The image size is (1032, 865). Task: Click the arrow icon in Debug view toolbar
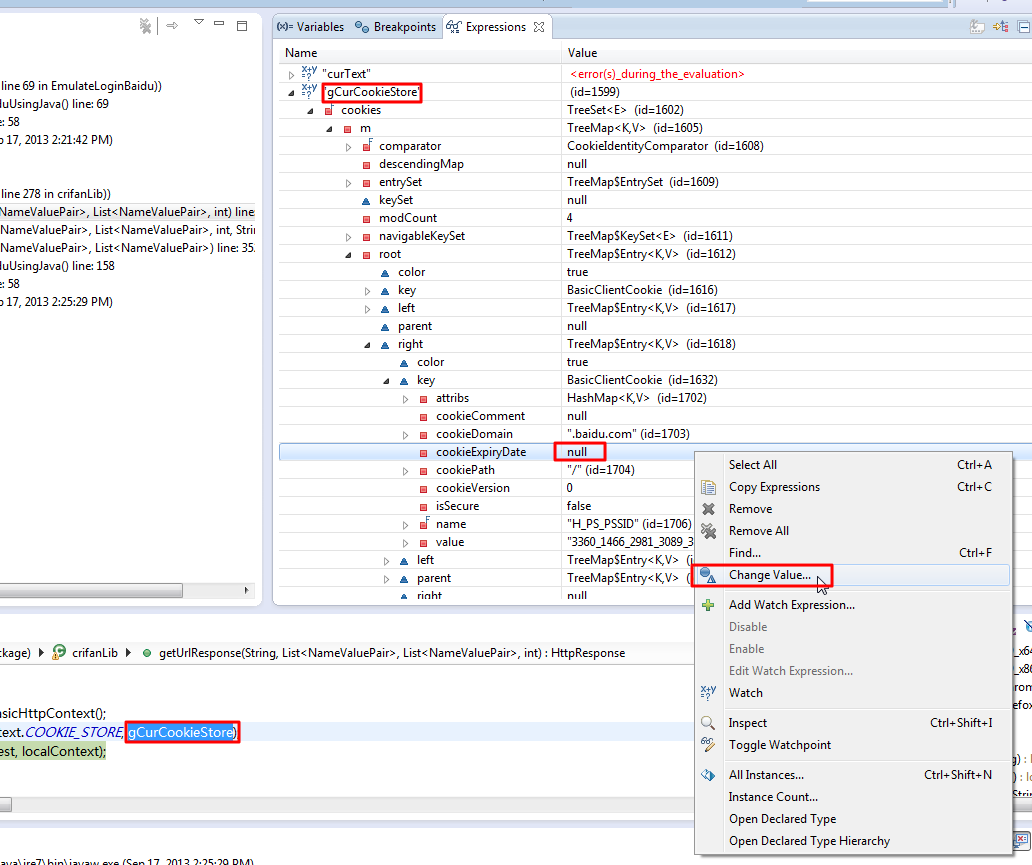(x=172, y=26)
